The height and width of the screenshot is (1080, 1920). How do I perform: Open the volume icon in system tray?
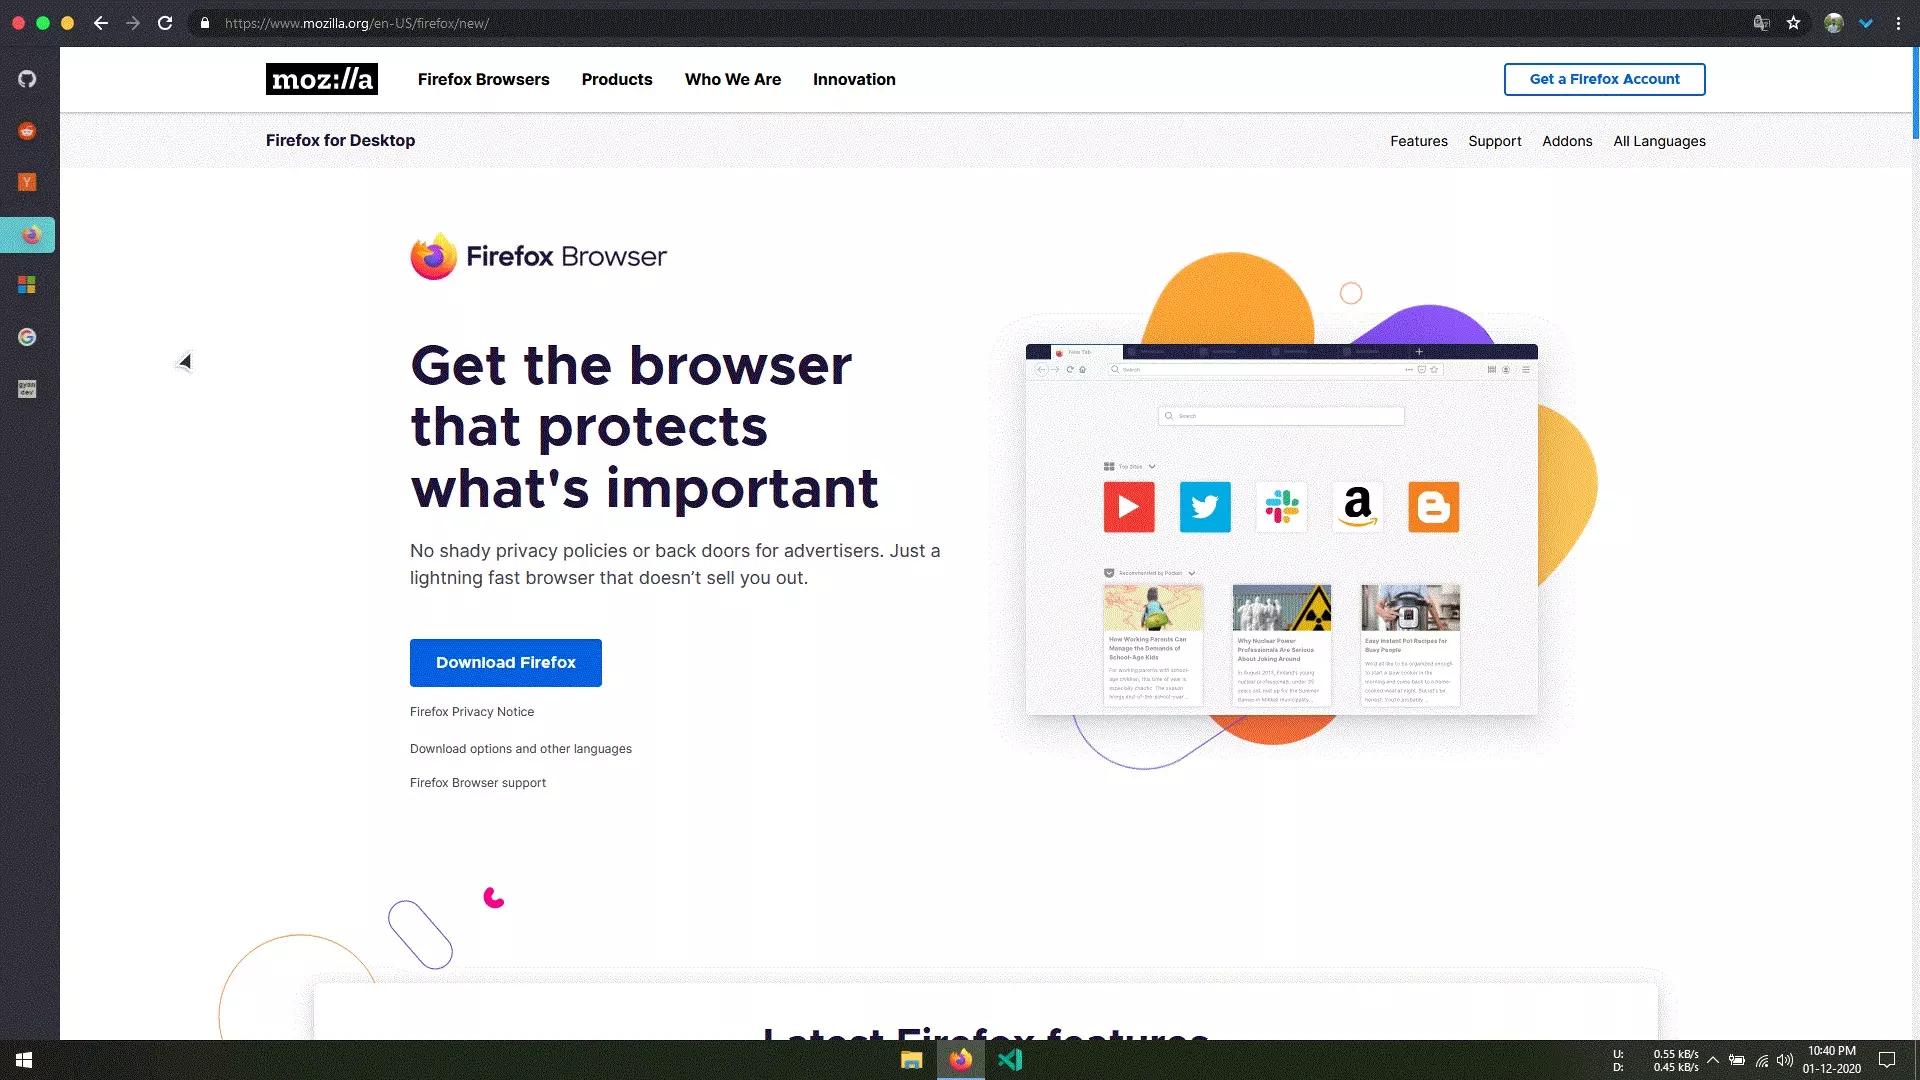coord(1785,1060)
